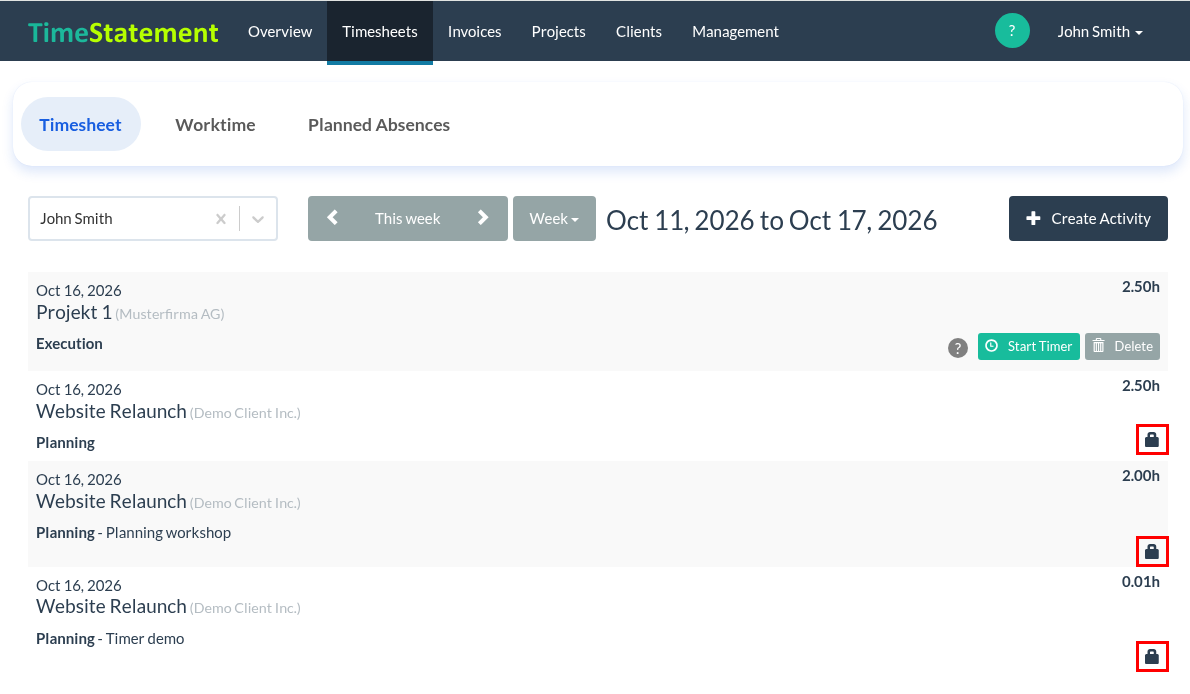Viewport: 1190px width, 694px height.
Task: Delete the Projekt 1 activity
Action: (1122, 346)
